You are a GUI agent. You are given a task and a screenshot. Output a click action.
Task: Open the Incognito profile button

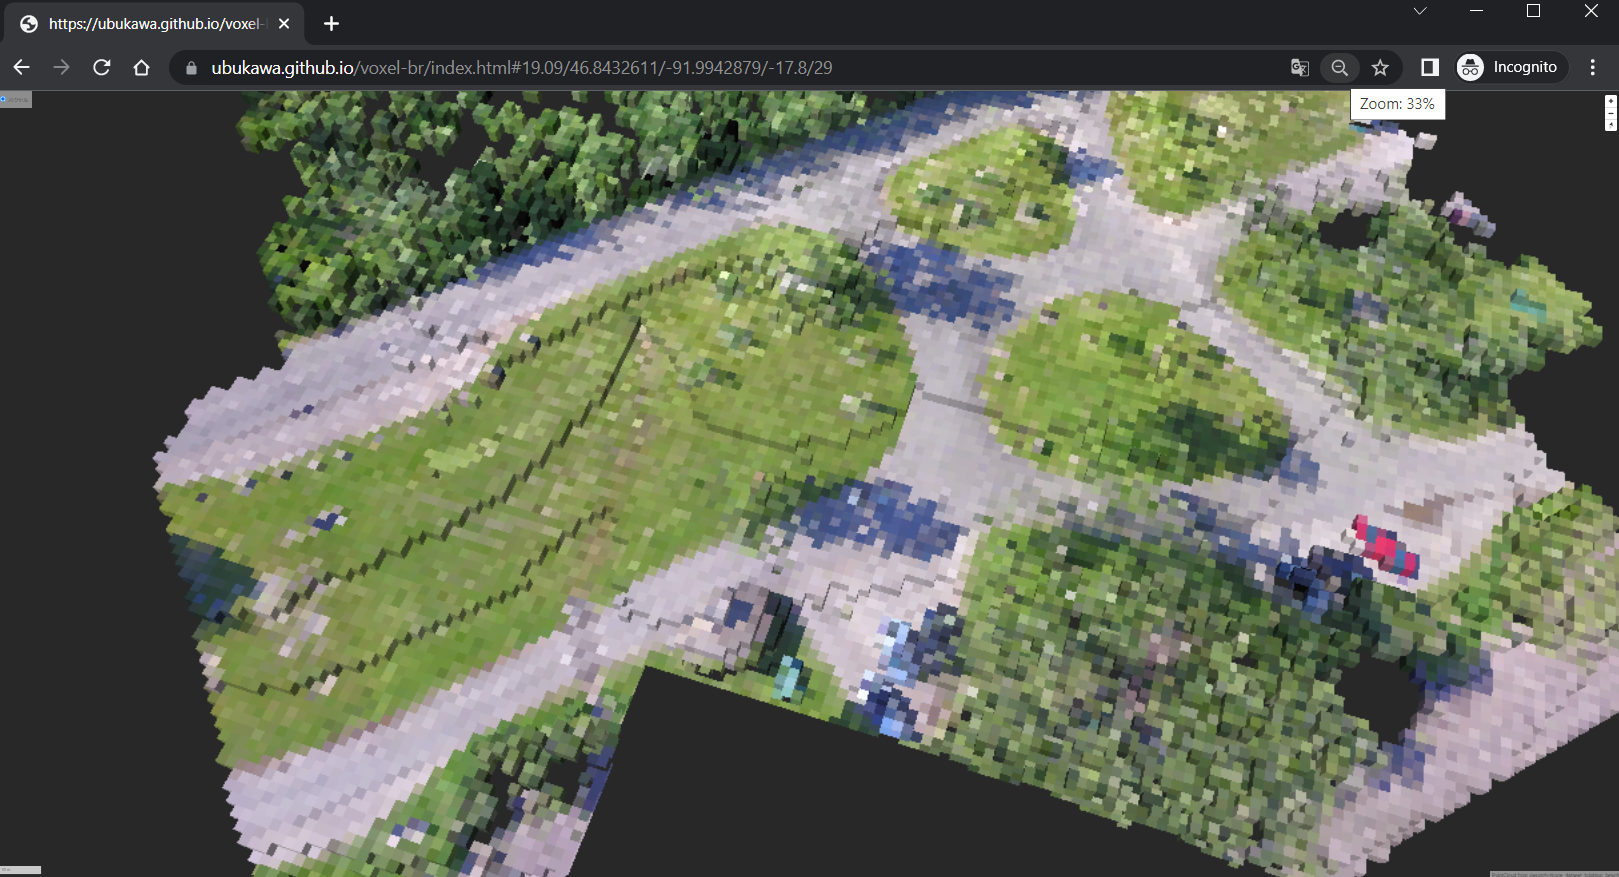[x=1512, y=67]
